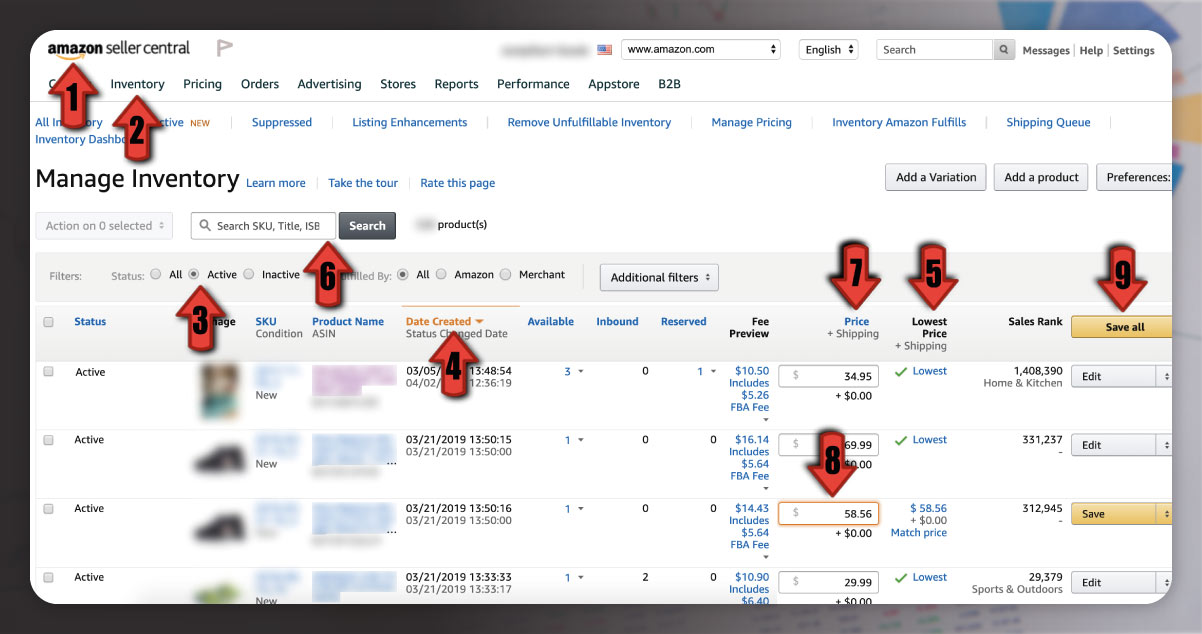Check the box for the 34.95 priced row
The height and width of the screenshot is (634, 1202).
[x=49, y=371]
